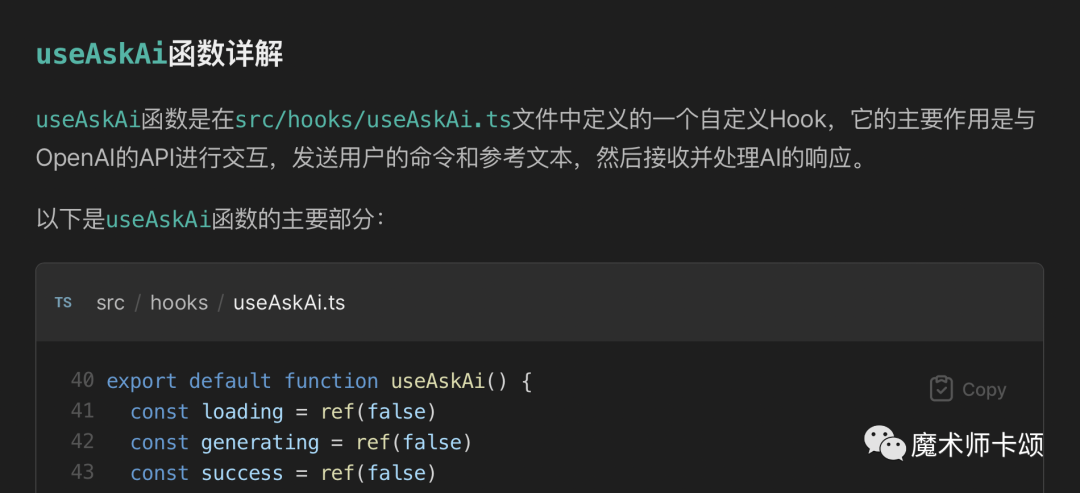Screen dimensions: 1080x493
Task: Click useAskAi at the start of the first paragraph
Action: tap(88, 119)
